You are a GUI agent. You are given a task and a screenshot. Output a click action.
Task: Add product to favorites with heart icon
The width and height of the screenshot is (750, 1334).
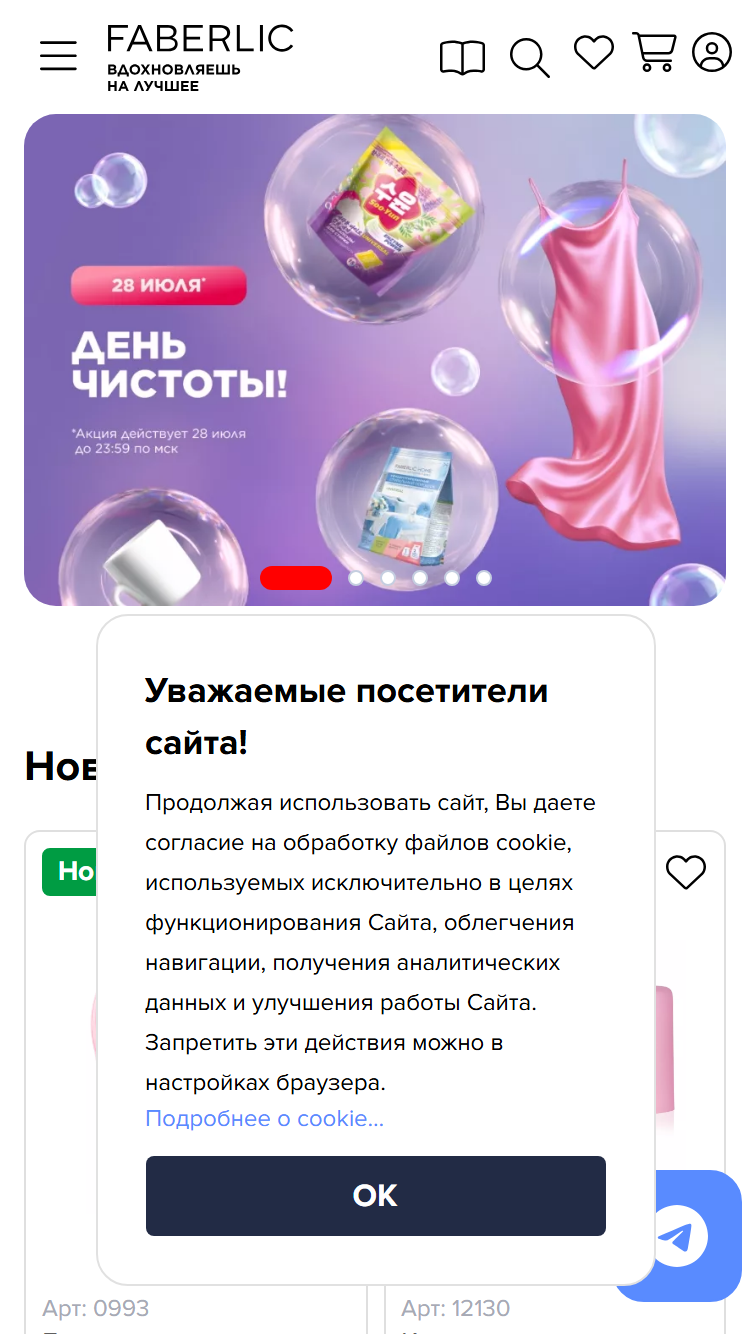click(x=686, y=872)
